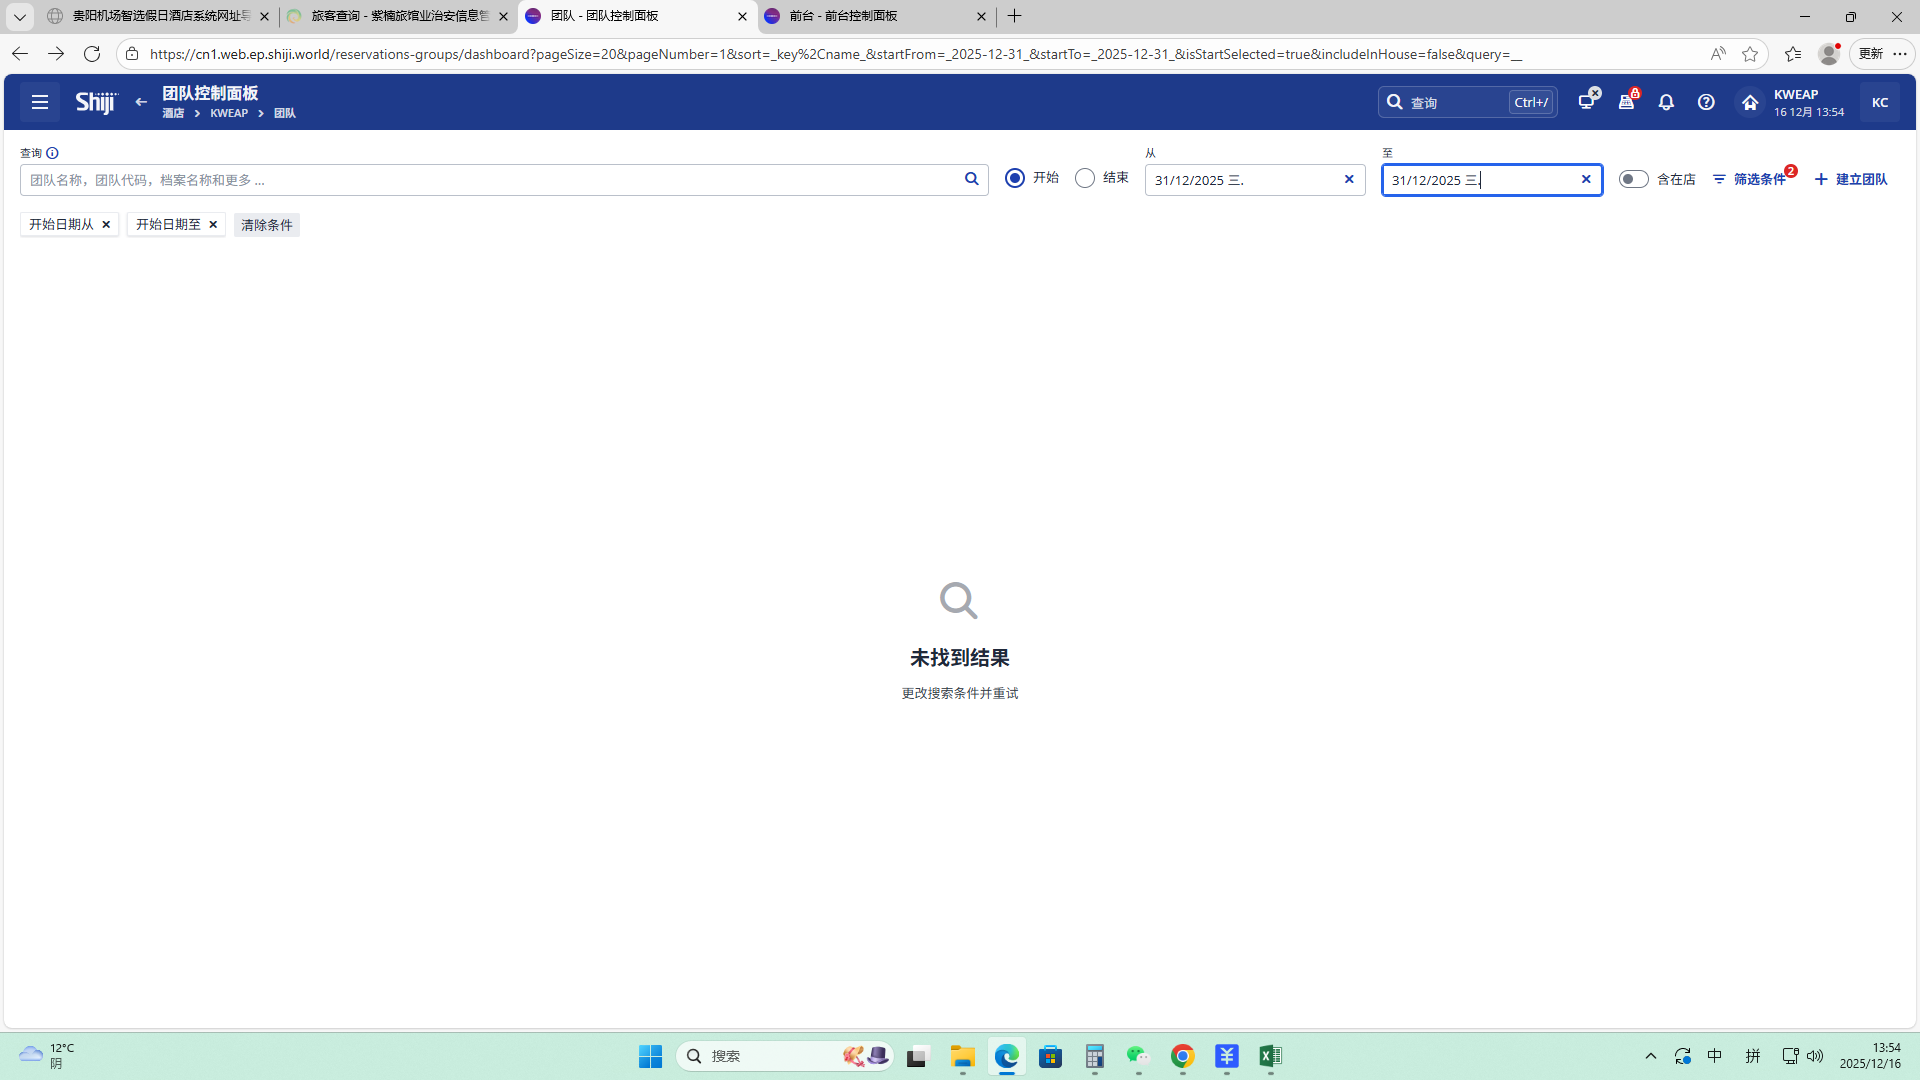
Task: Click the 清除条件 button
Action: tap(267, 225)
